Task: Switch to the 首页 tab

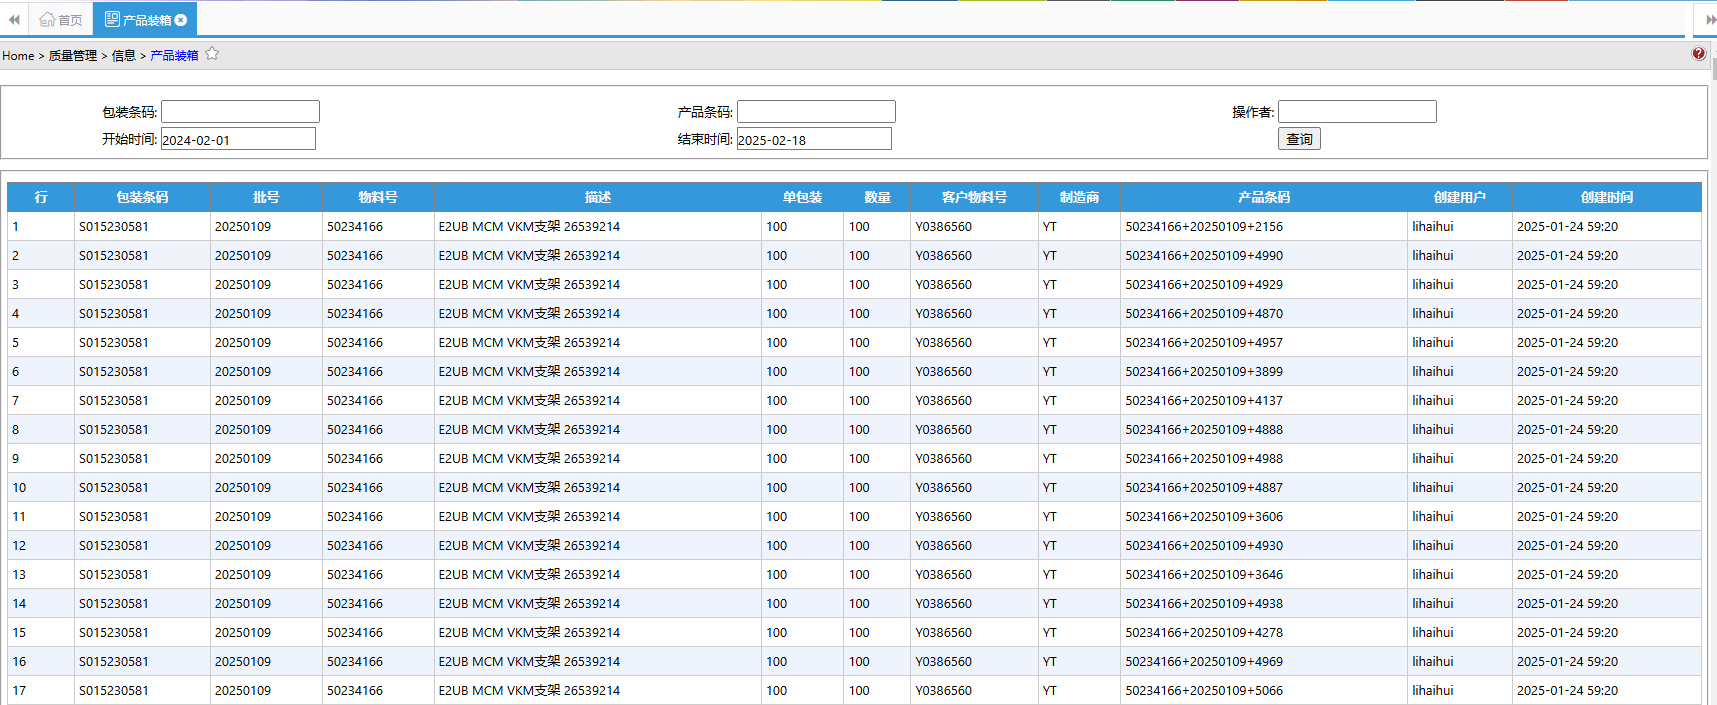Action: [x=61, y=20]
